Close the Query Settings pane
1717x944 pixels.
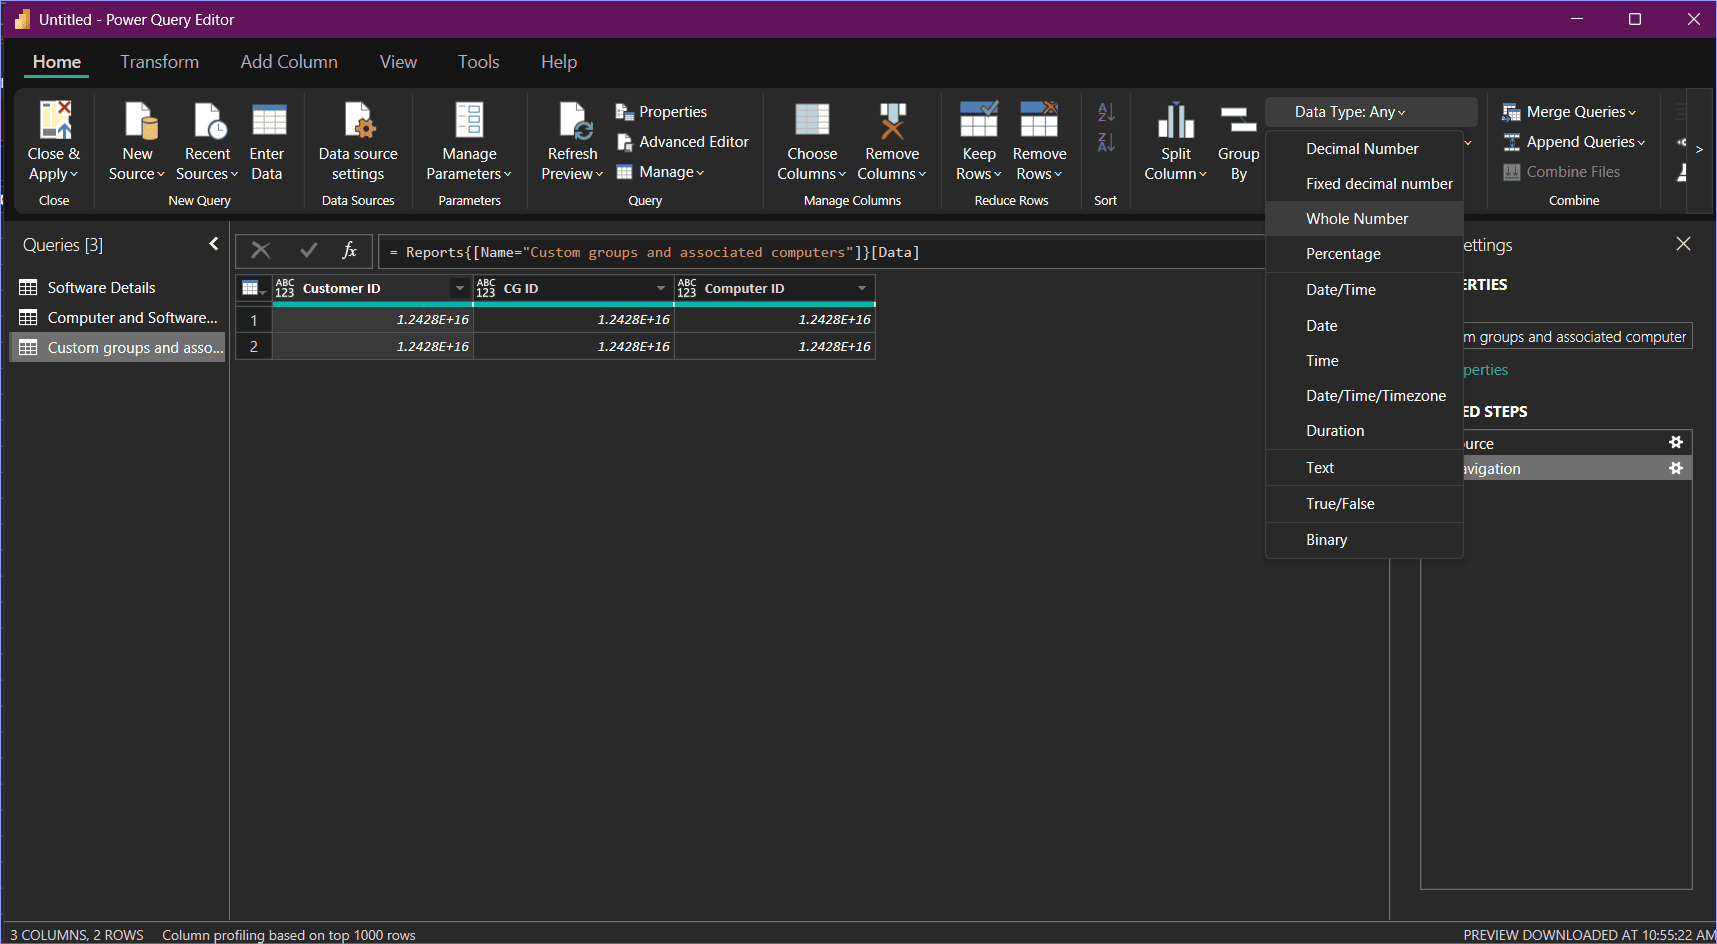point(1684,244)
